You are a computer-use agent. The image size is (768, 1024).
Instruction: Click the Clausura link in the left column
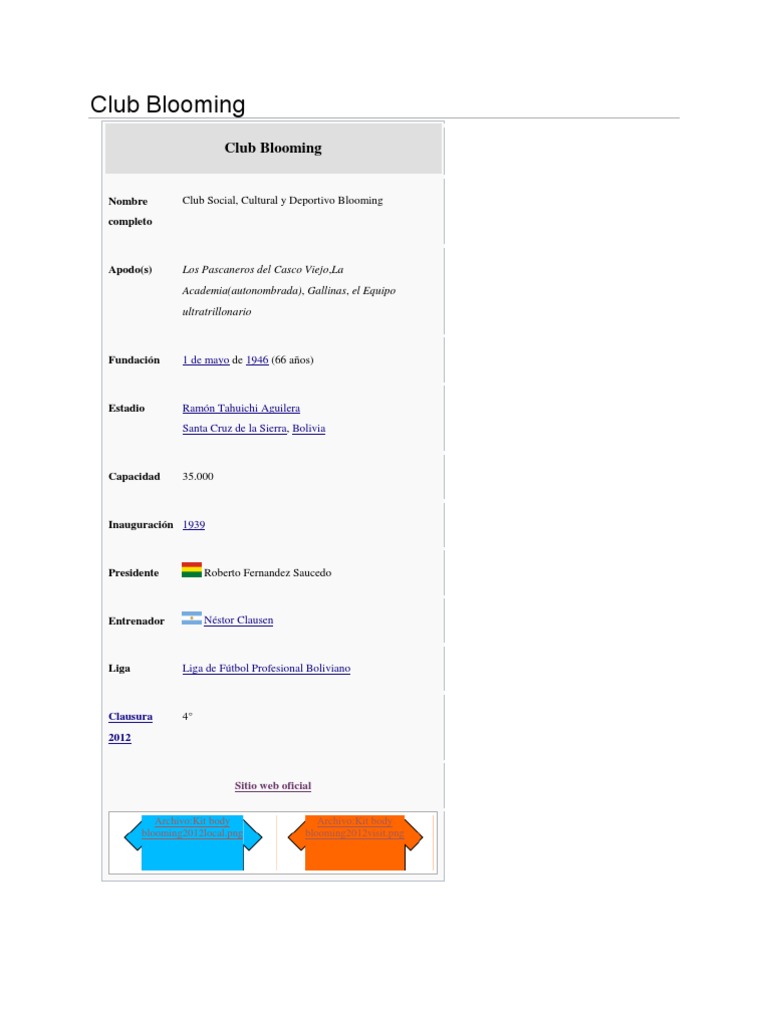point(130,716)
